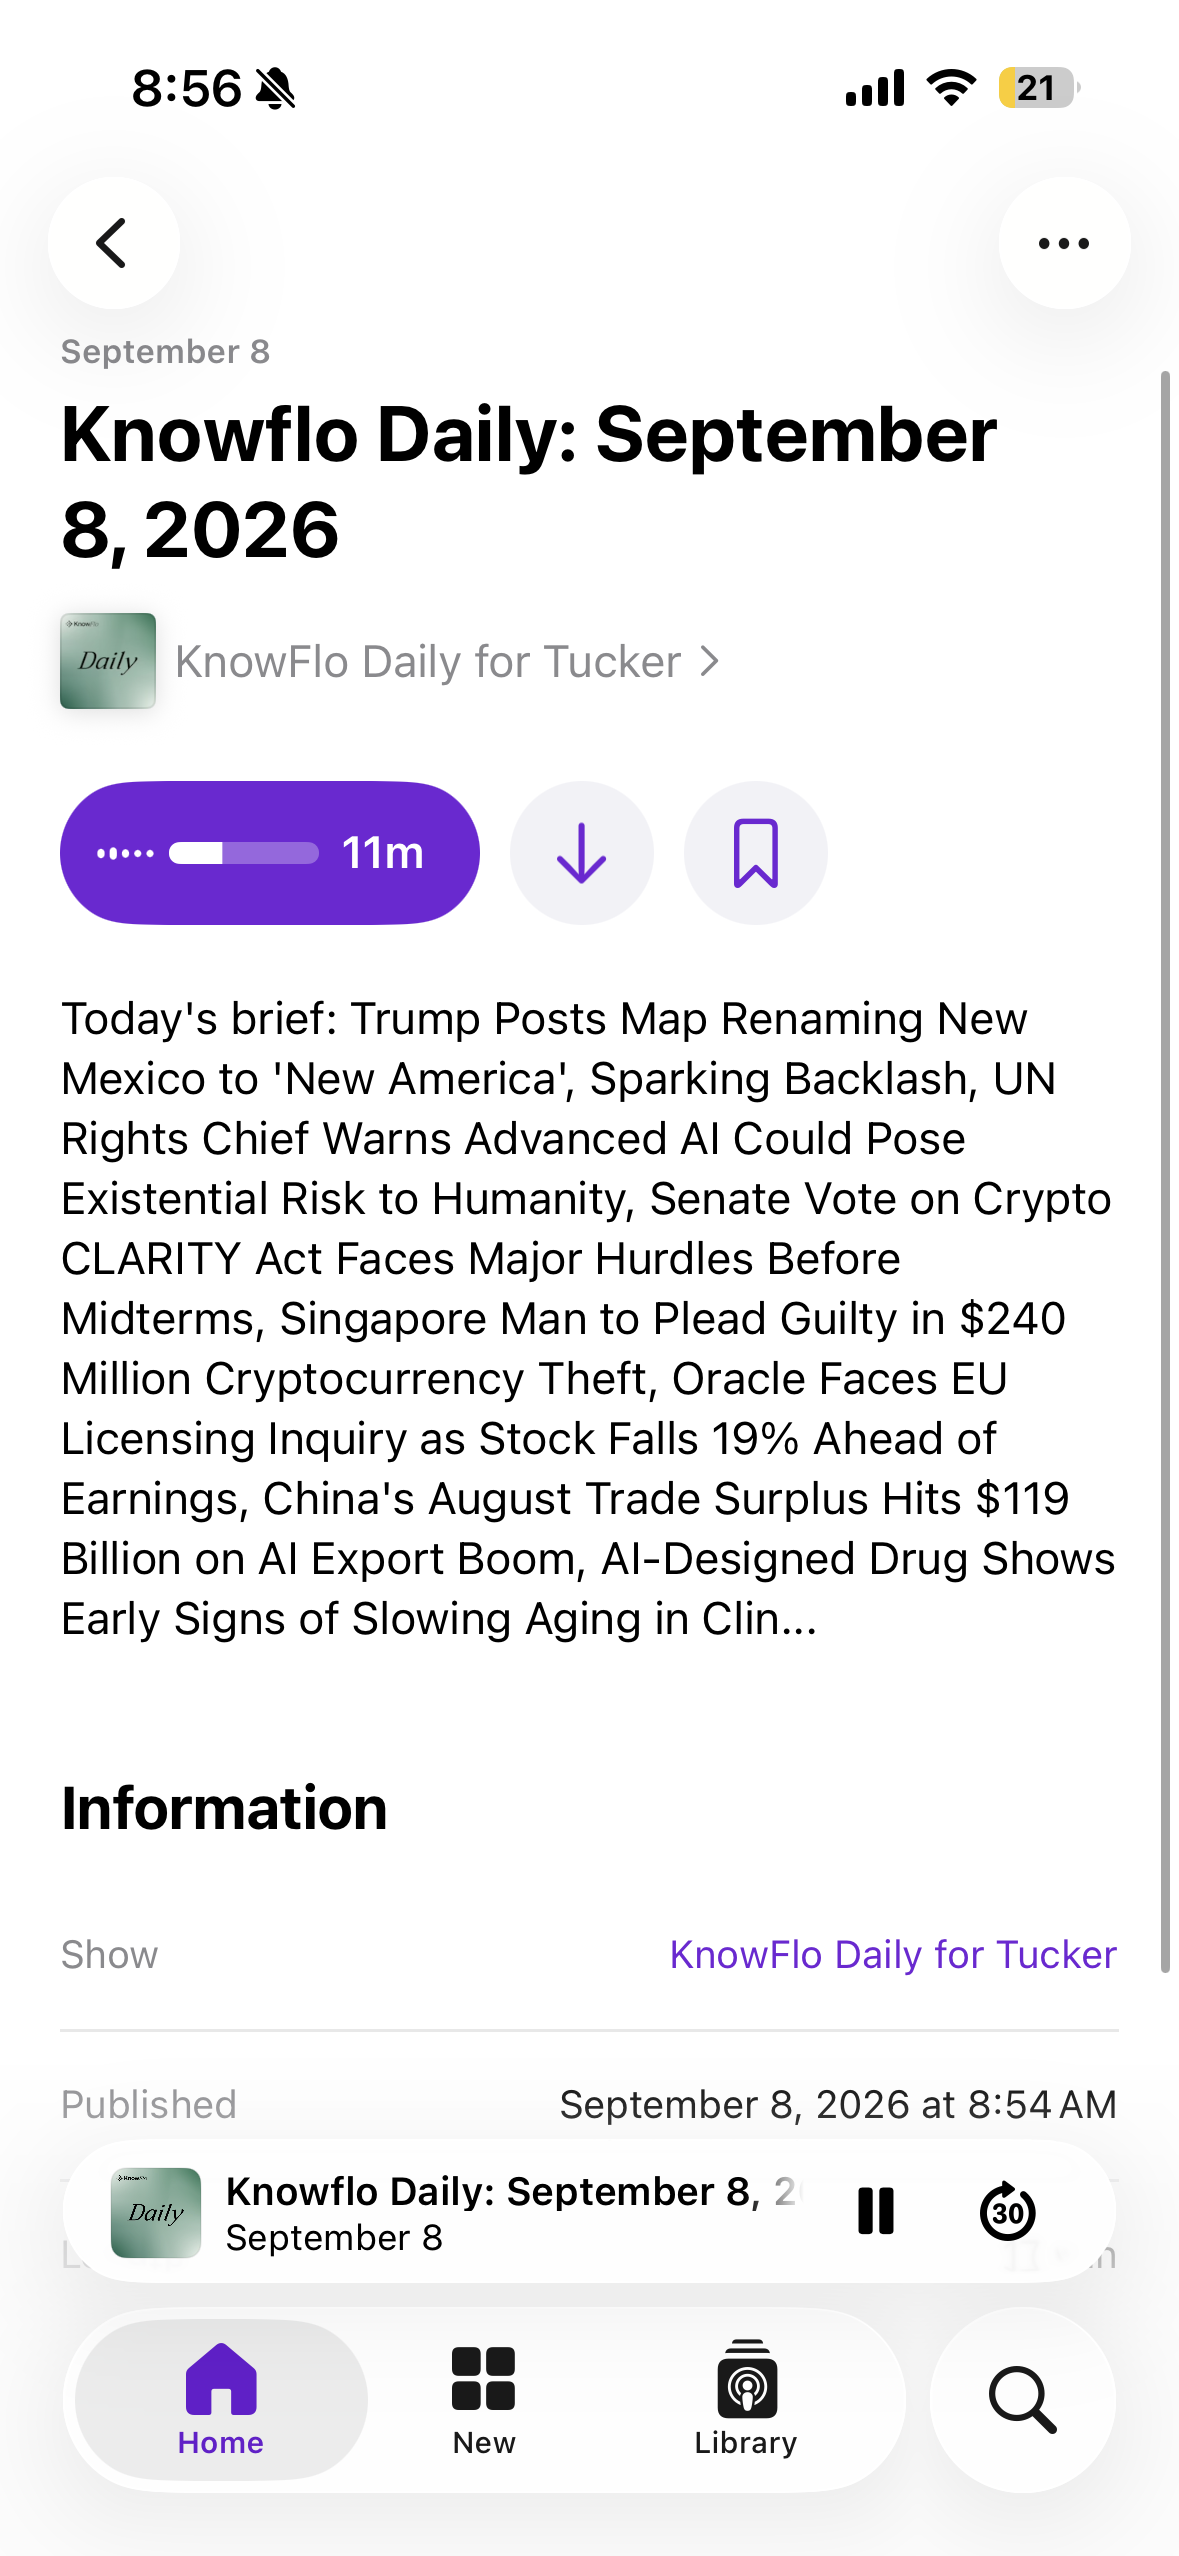Bookmark this episode
The image size is (1179, 2556).
[756, 853]
